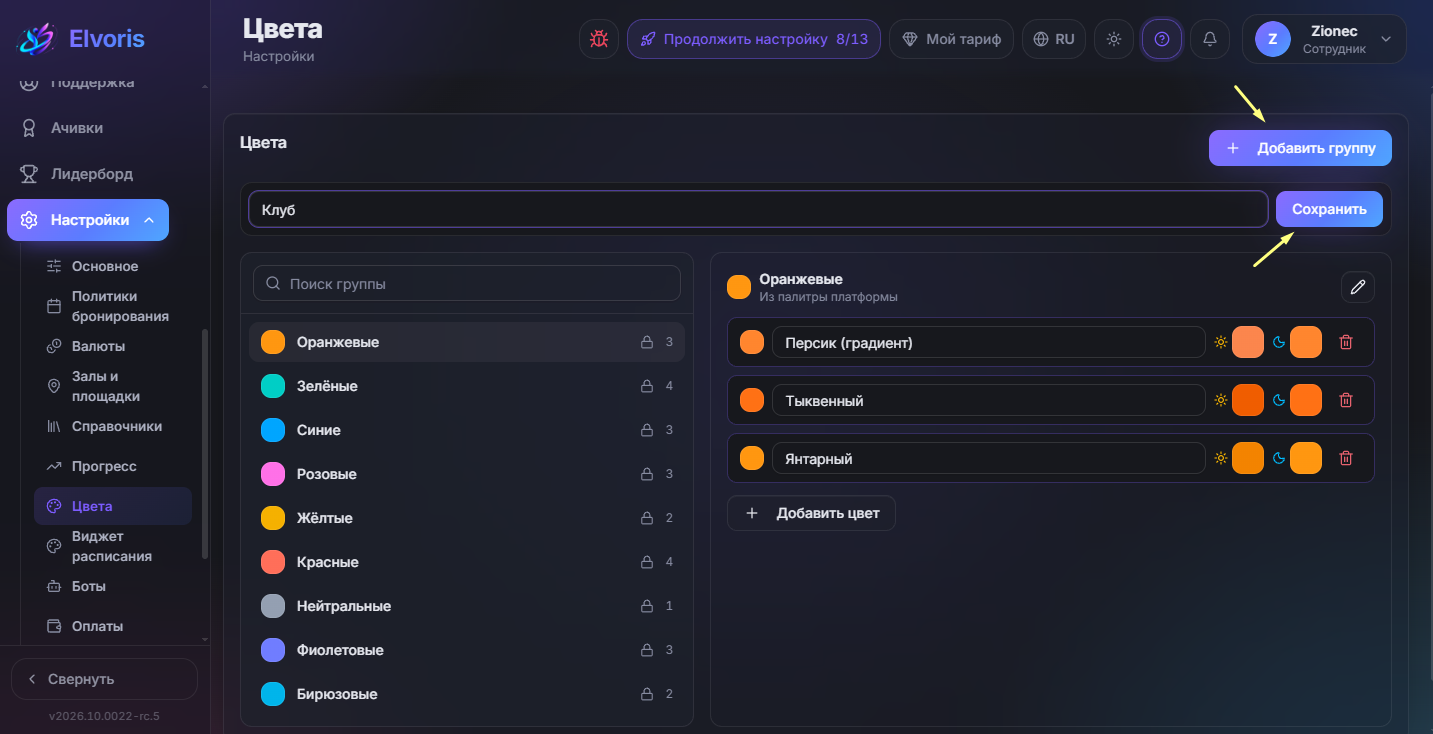Click the Elvoris logo icon
This screenshot has height=734, width=1433.
(37, 39)
